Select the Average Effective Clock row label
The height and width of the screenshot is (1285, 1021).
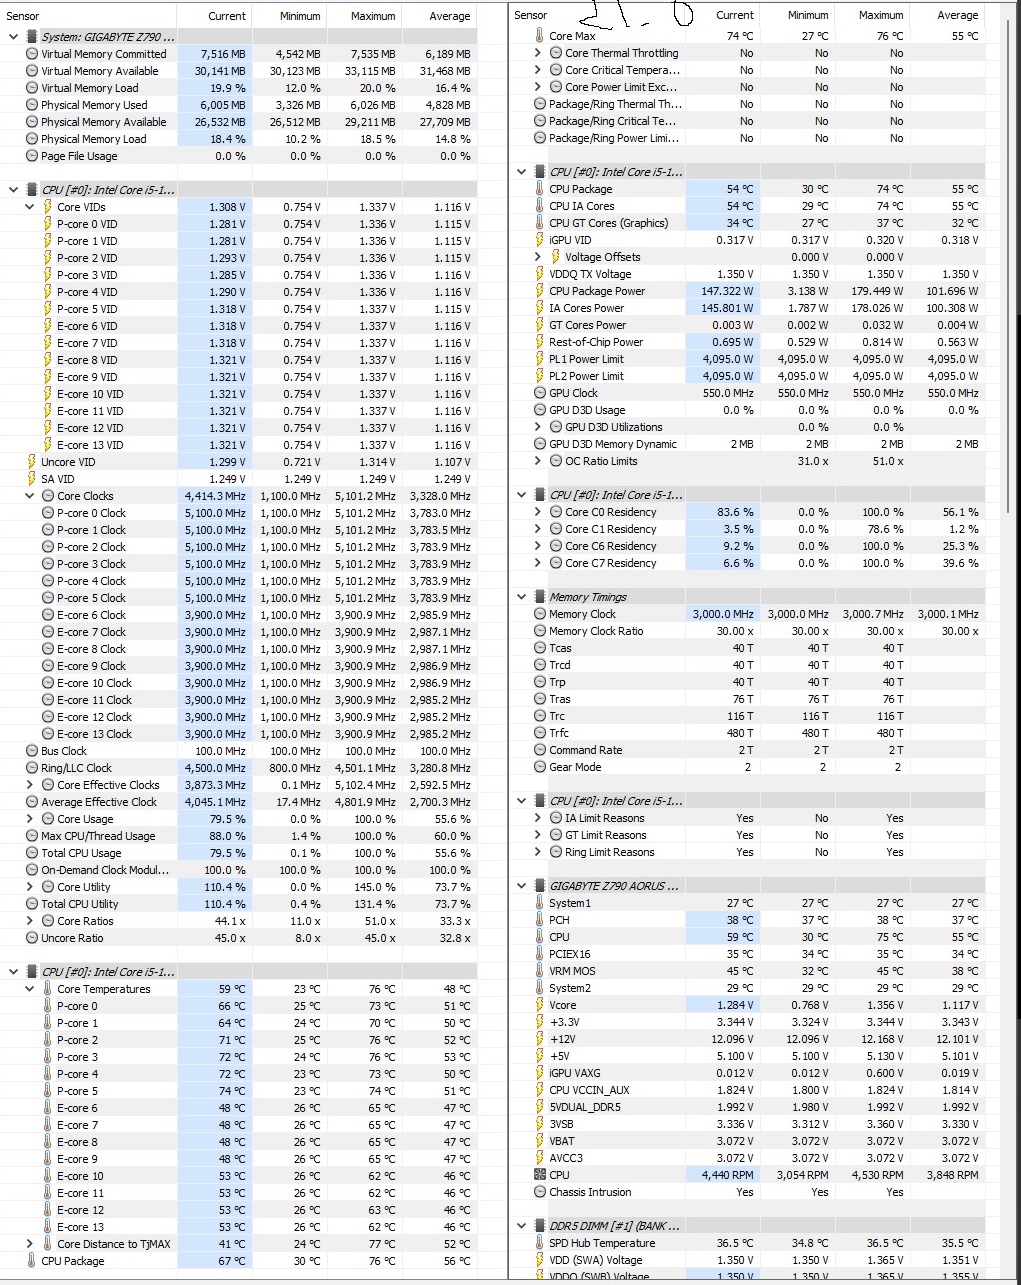pos(99,802)
